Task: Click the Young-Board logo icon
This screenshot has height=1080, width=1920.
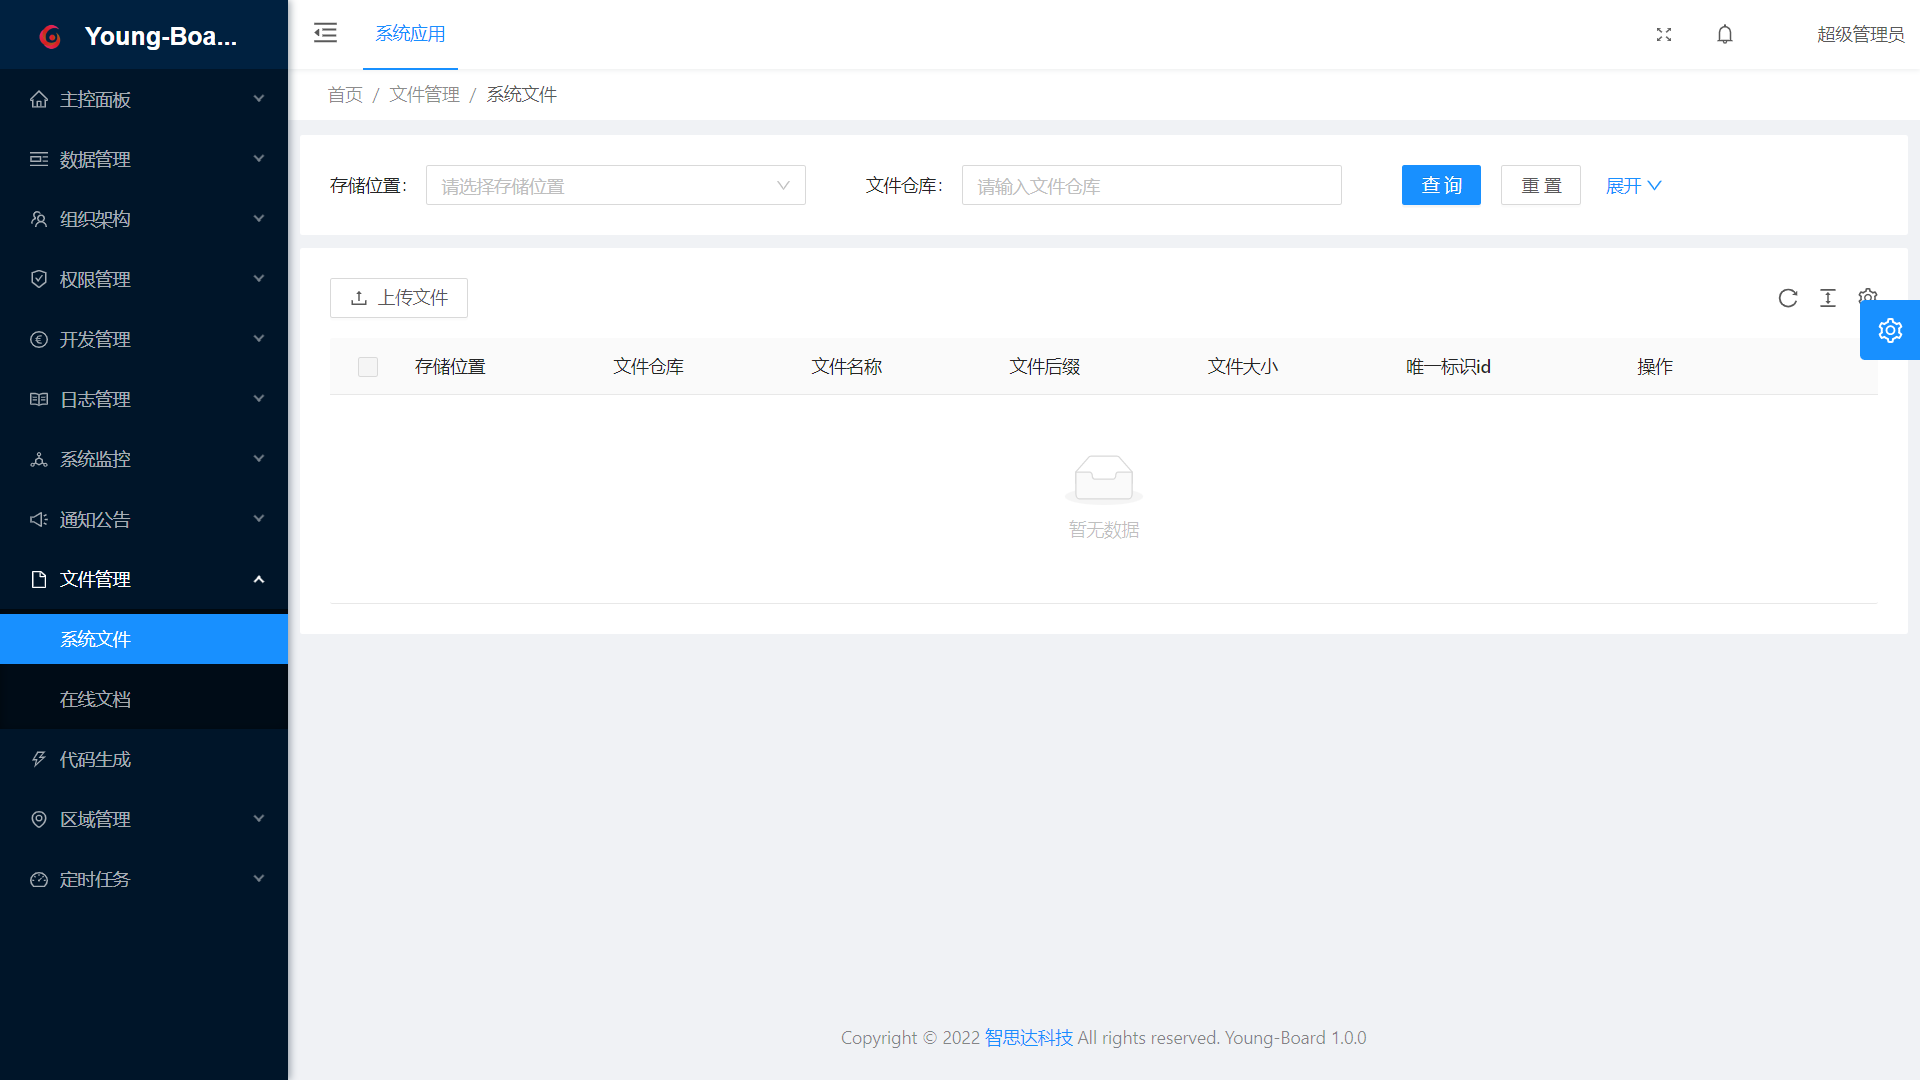Action: click(50, 37)
